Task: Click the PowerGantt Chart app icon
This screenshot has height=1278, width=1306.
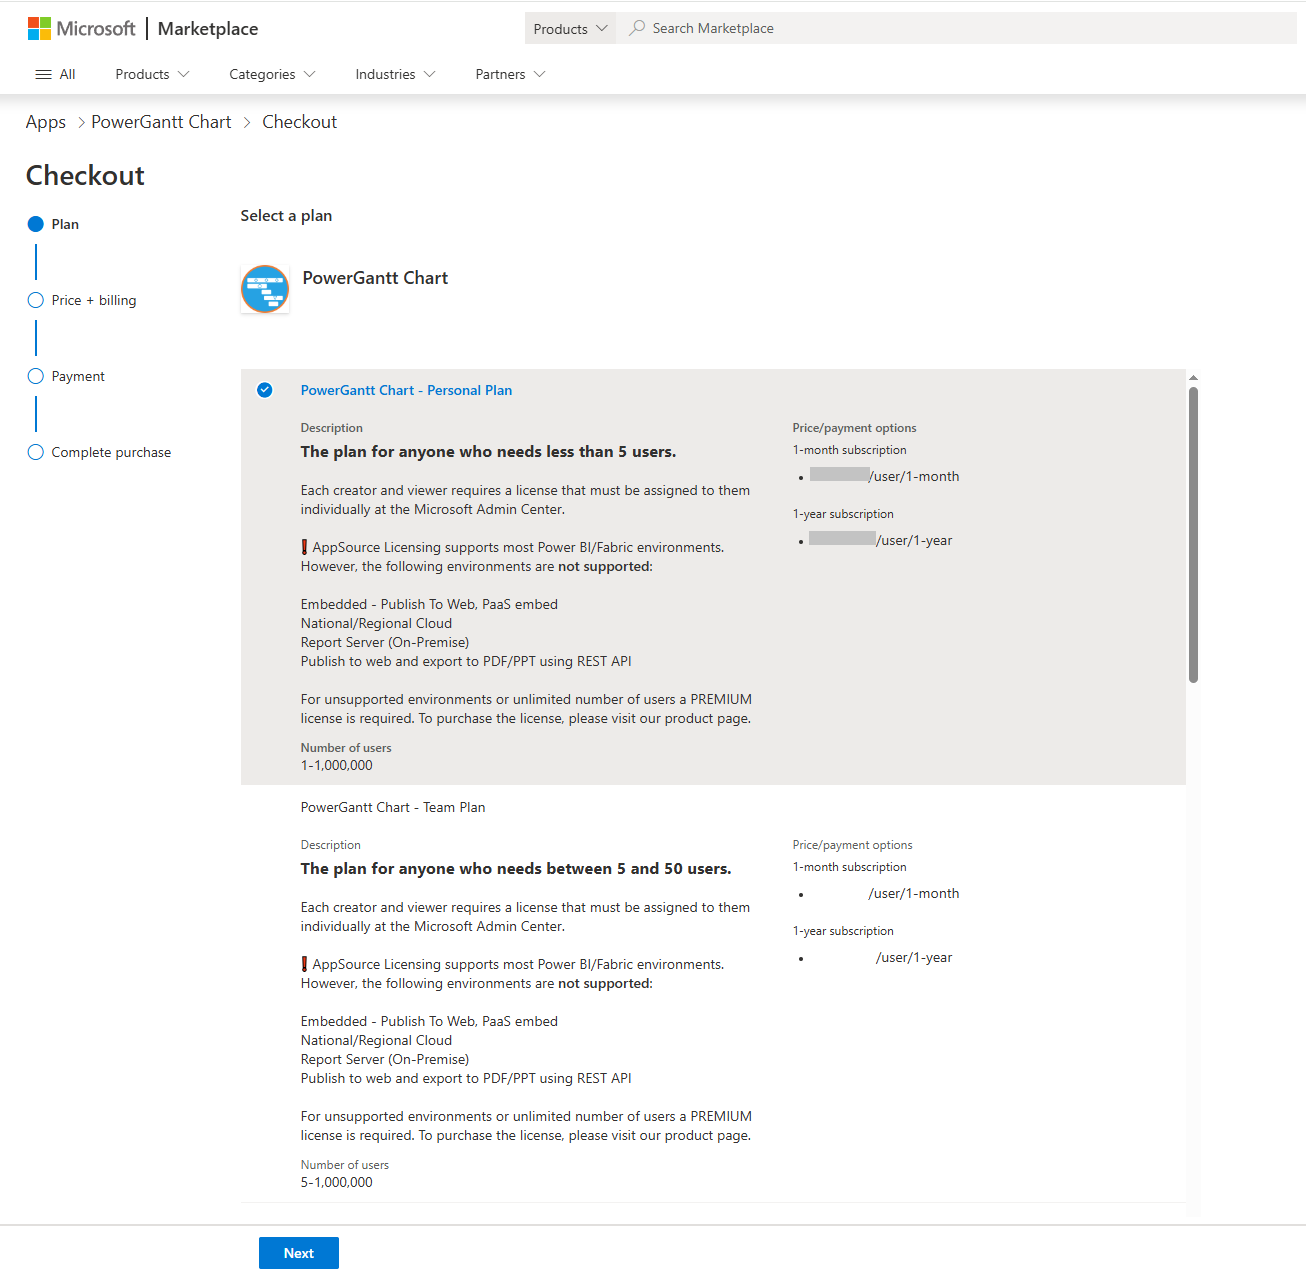Action: point(265,289)
